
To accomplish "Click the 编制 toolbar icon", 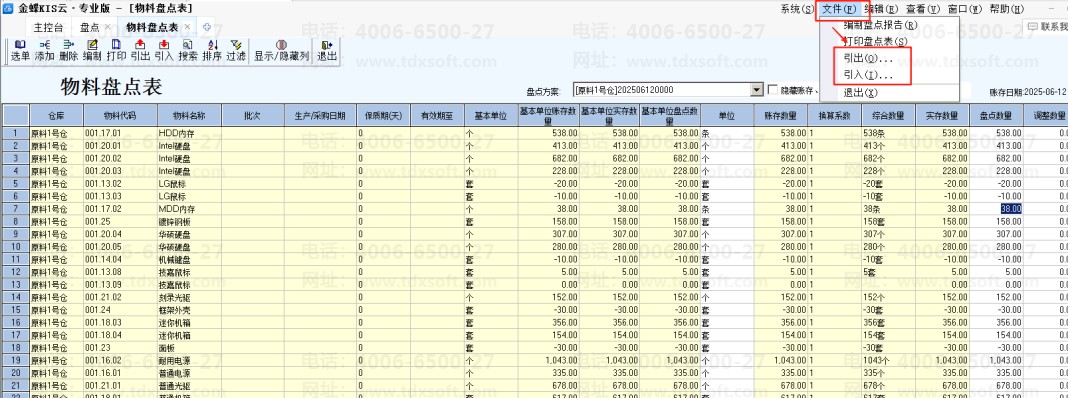I will tap(92, 50).
